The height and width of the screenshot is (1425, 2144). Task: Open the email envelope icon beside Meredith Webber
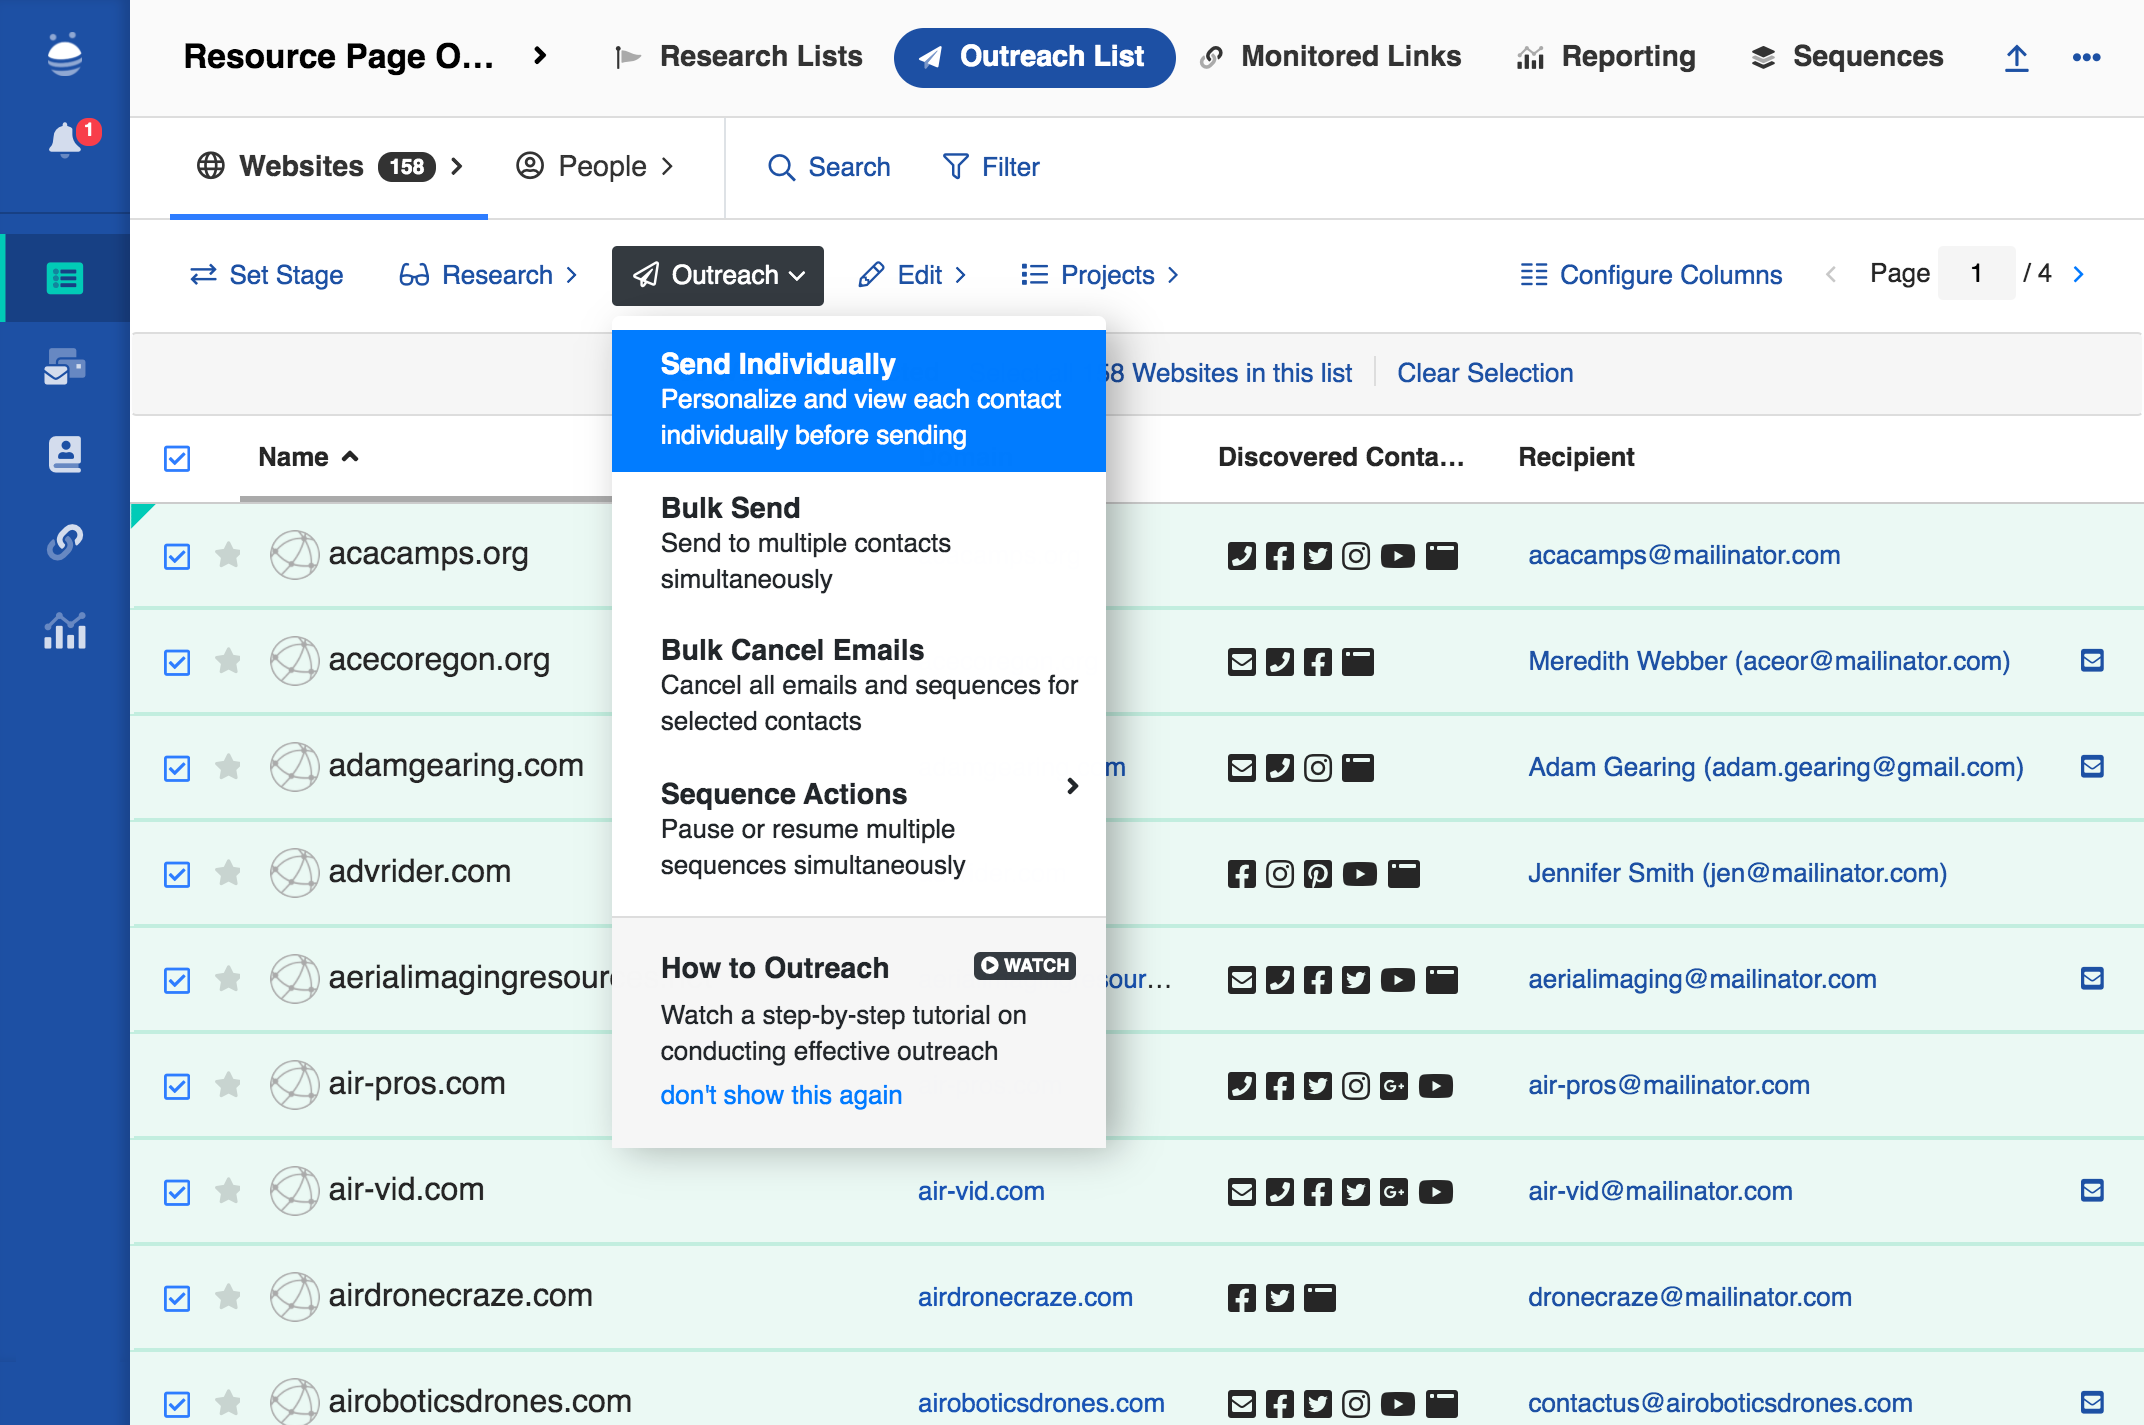[x=2092, y=660]
